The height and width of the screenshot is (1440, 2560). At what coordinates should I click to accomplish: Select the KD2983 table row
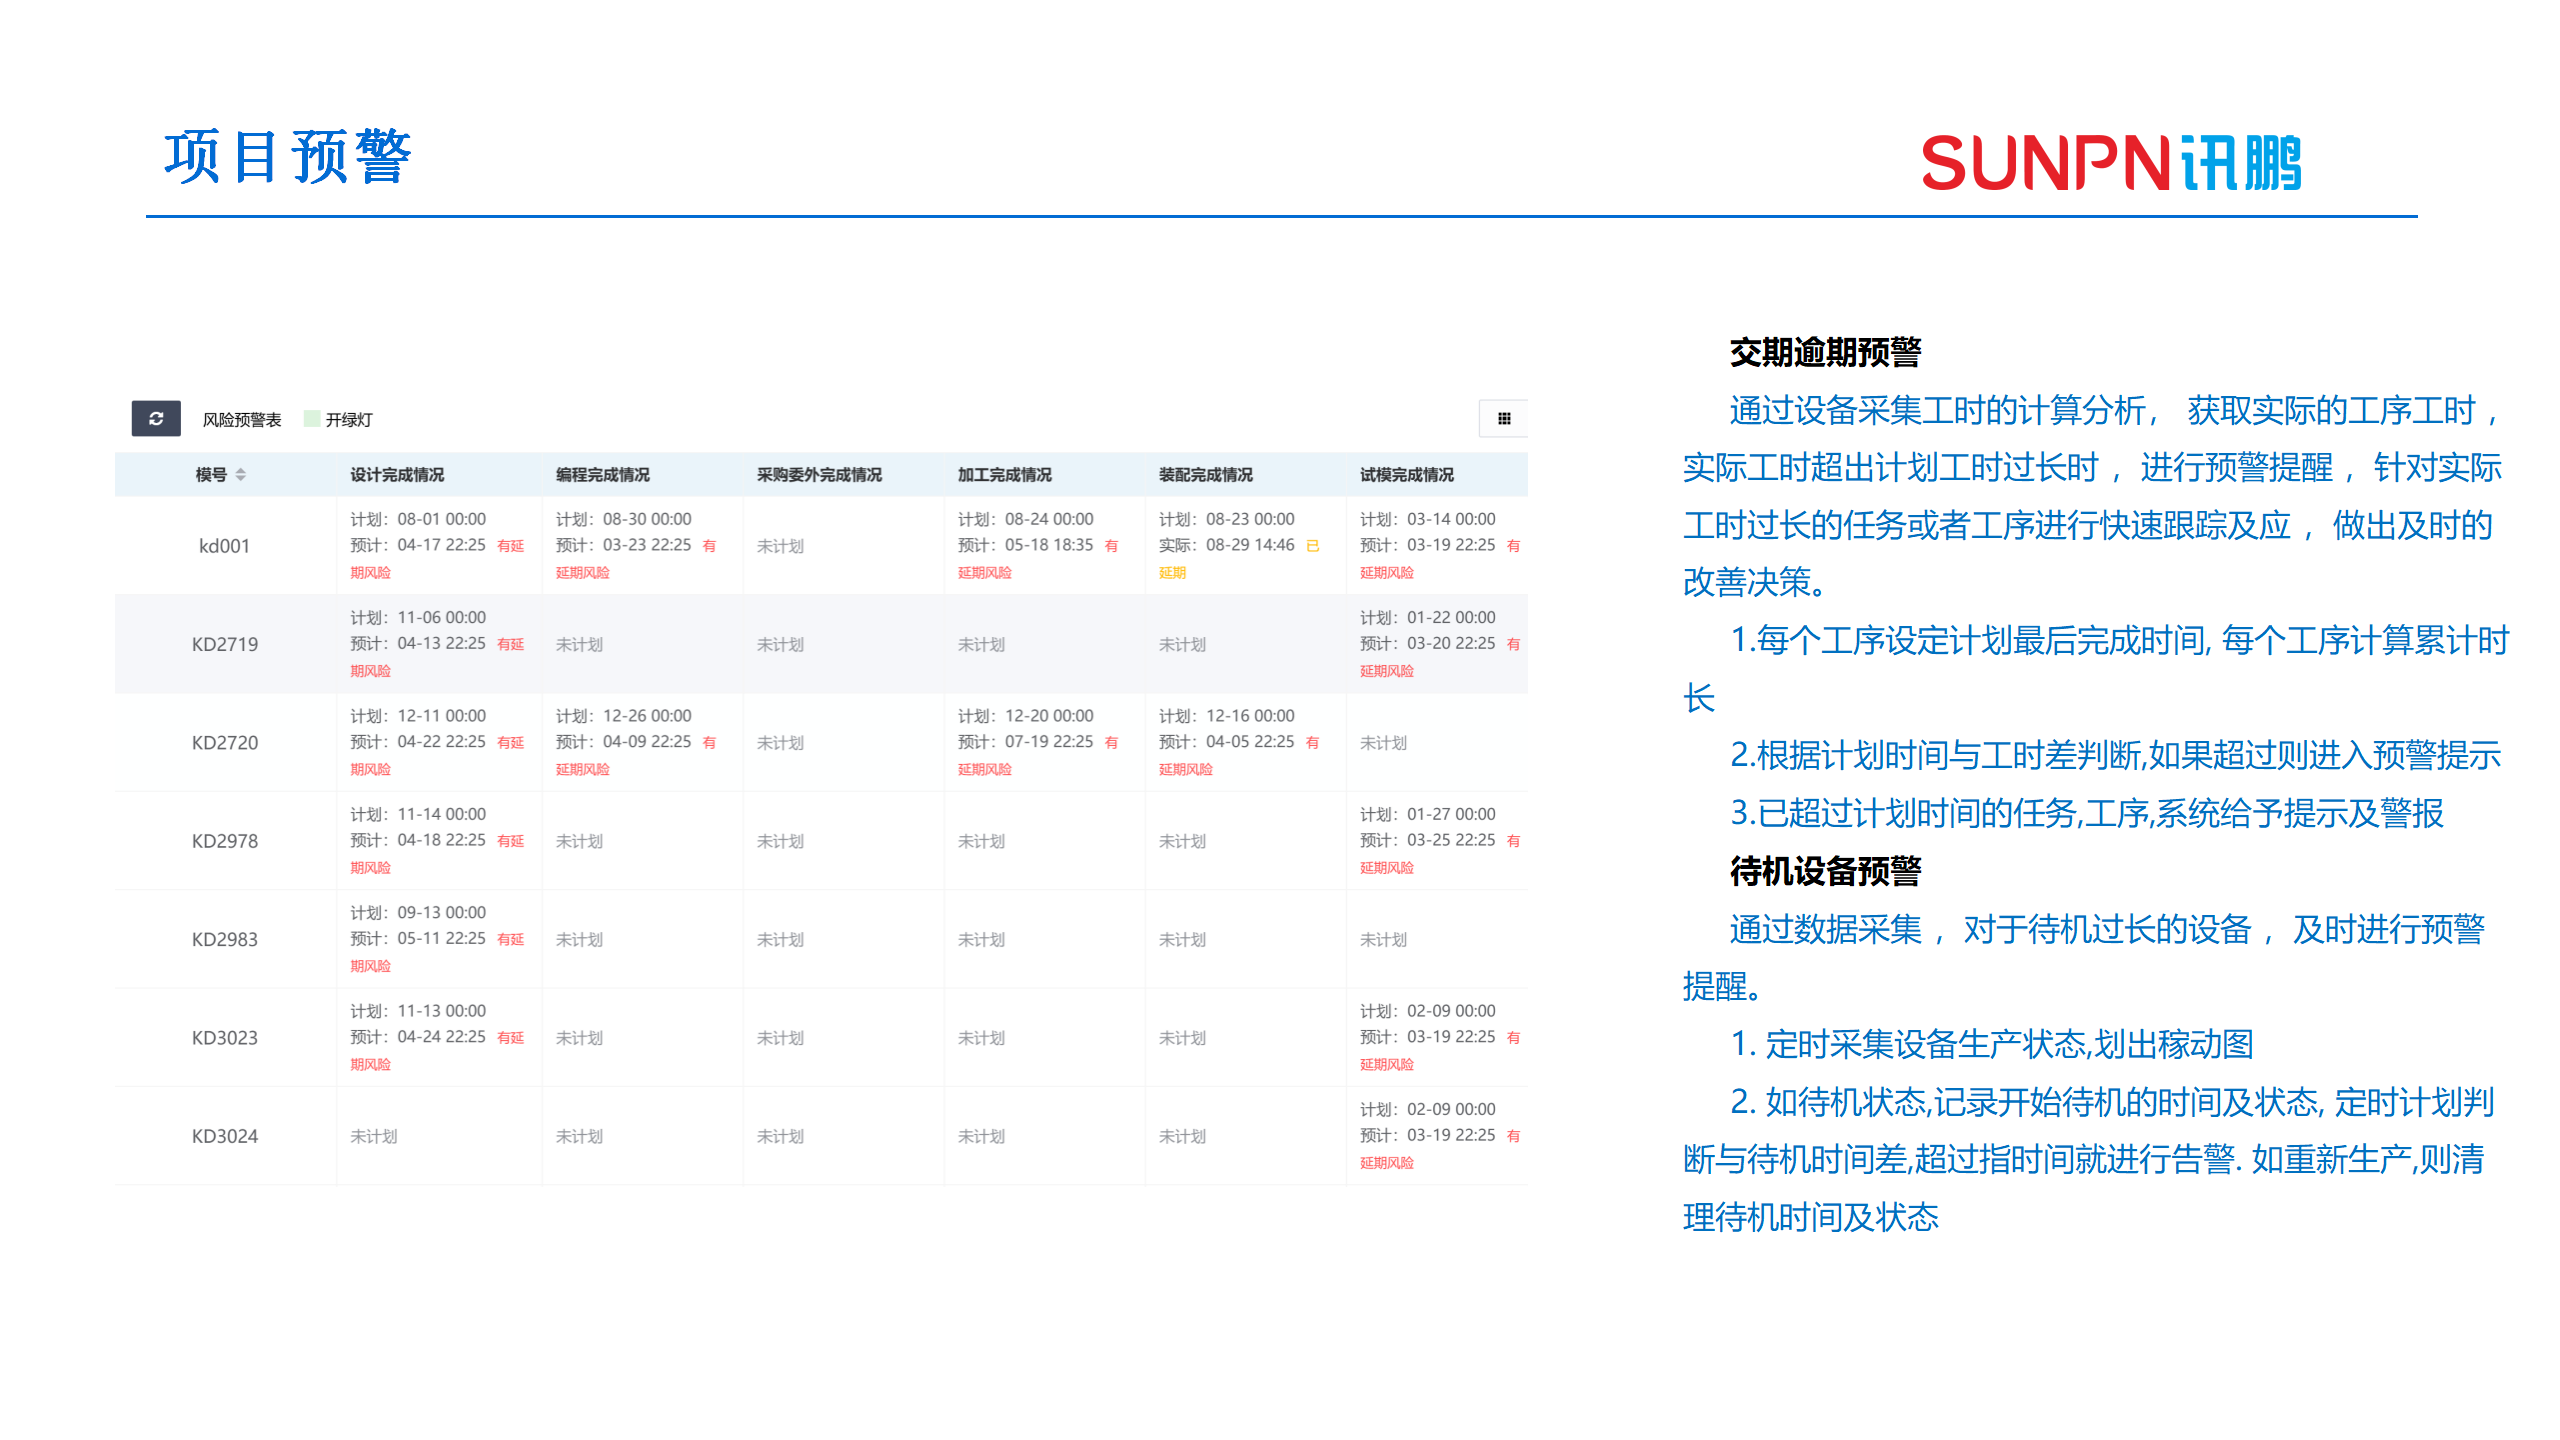(225, 938)
